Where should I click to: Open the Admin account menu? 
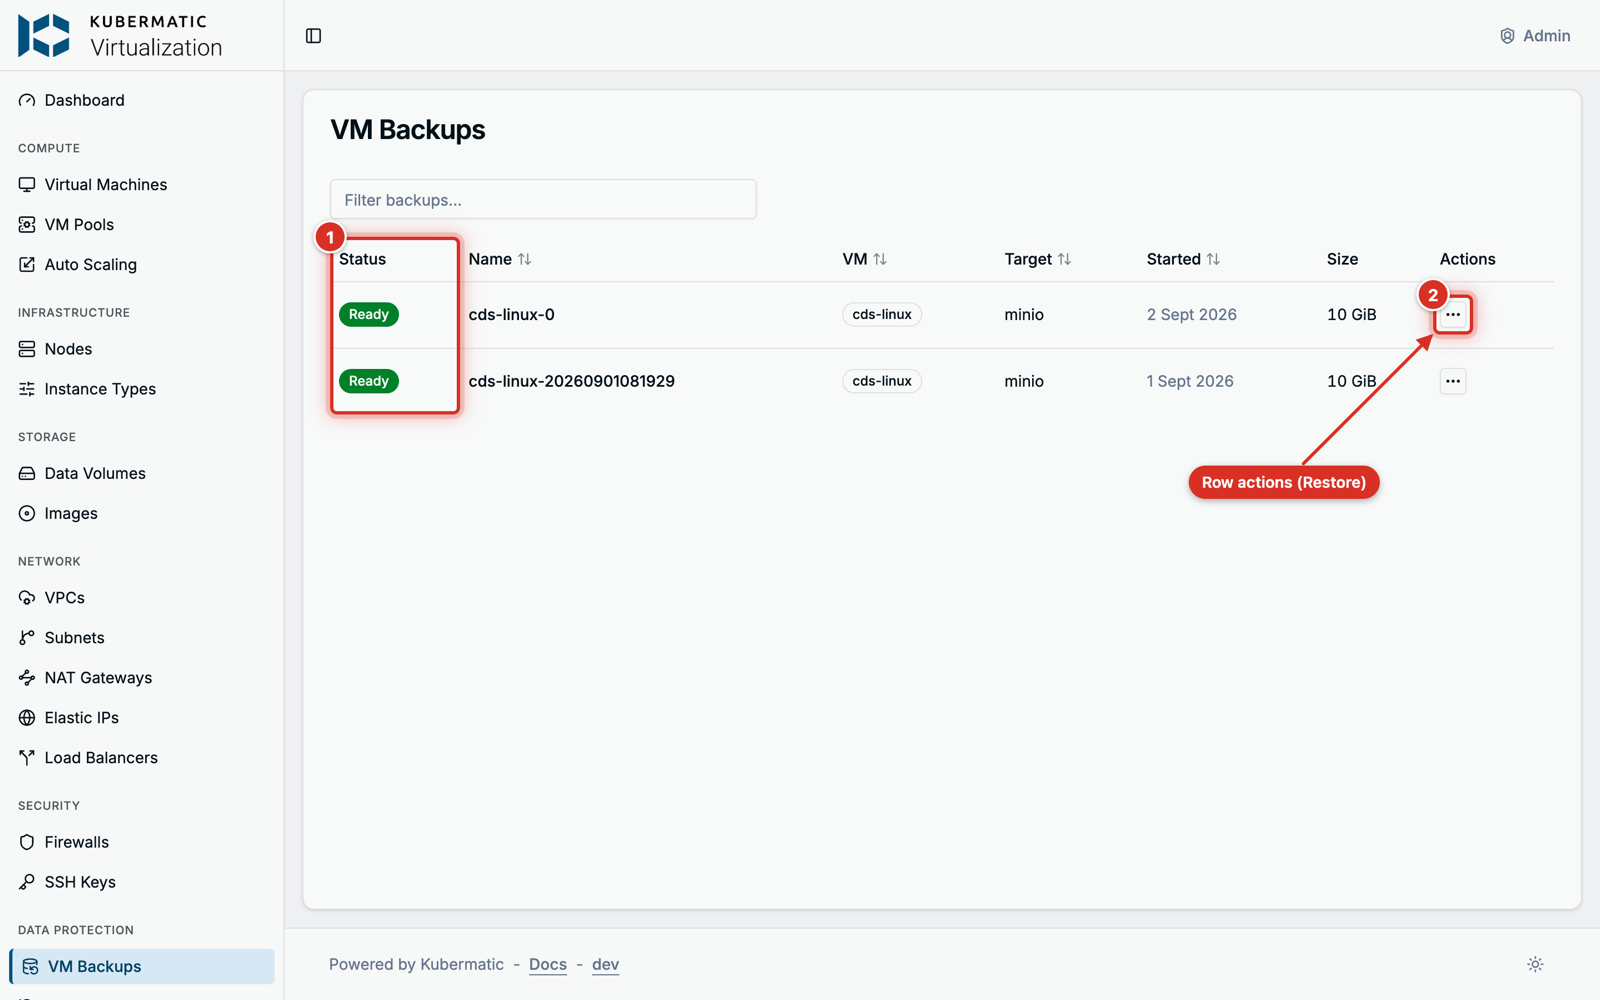[1535, 36]
